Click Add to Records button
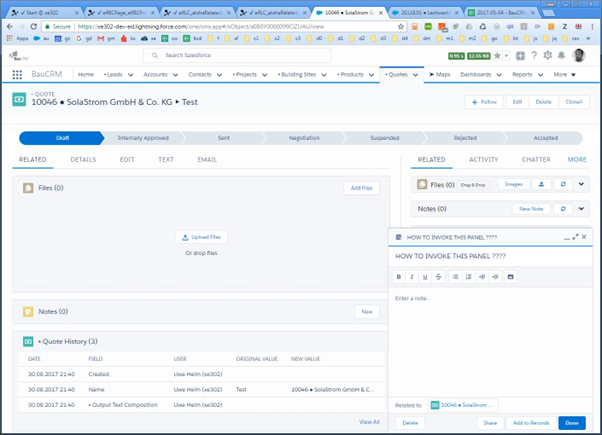 click(x=531, y=423)
